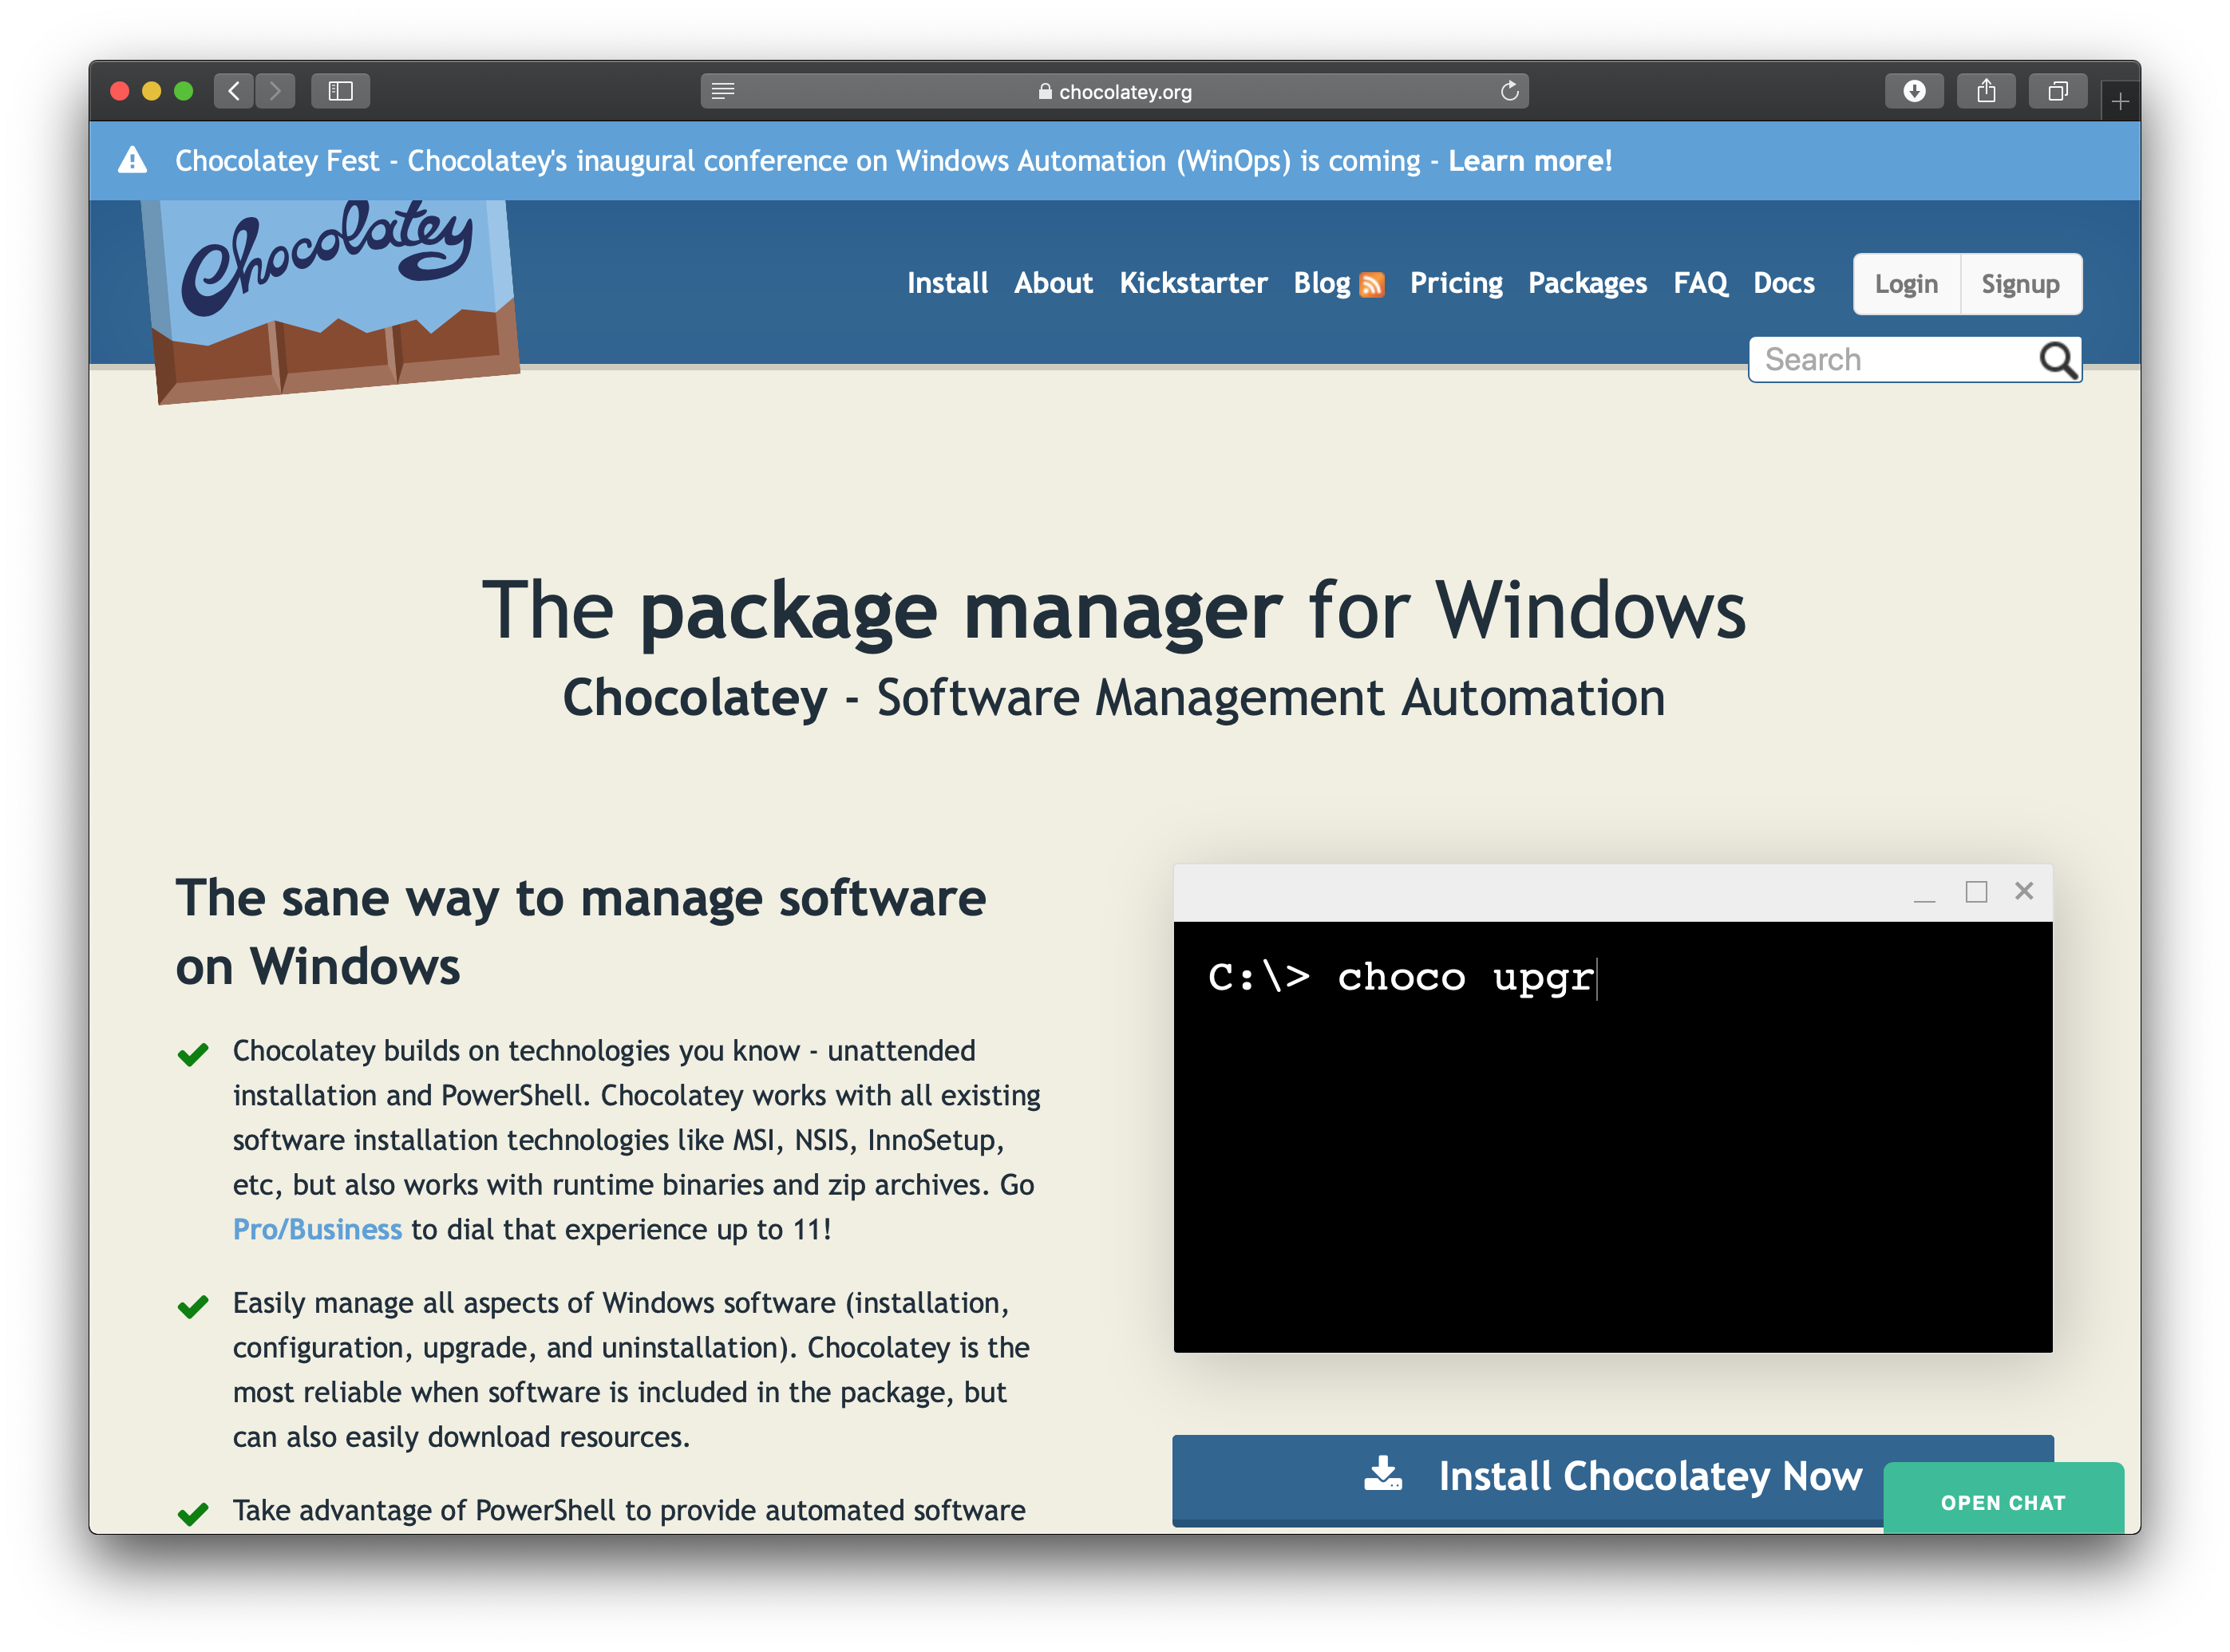Open the Pricing nav item
The image size is (2230, 1652).
click(x=1456, y=283)
